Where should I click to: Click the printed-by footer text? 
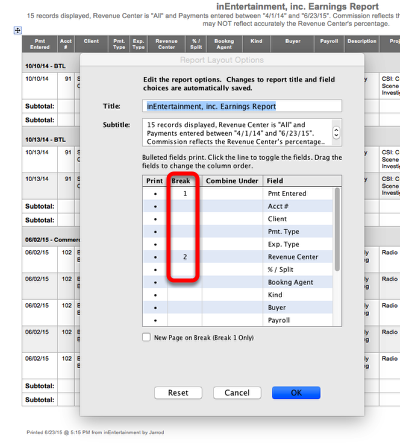tap(95, 432)
